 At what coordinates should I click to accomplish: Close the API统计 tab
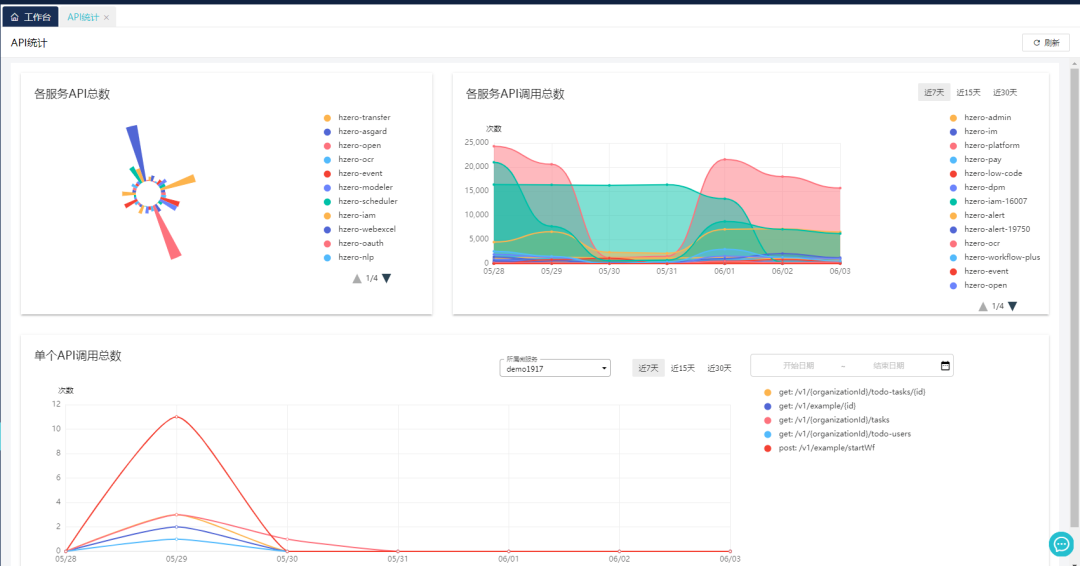[x=107, y=17]
